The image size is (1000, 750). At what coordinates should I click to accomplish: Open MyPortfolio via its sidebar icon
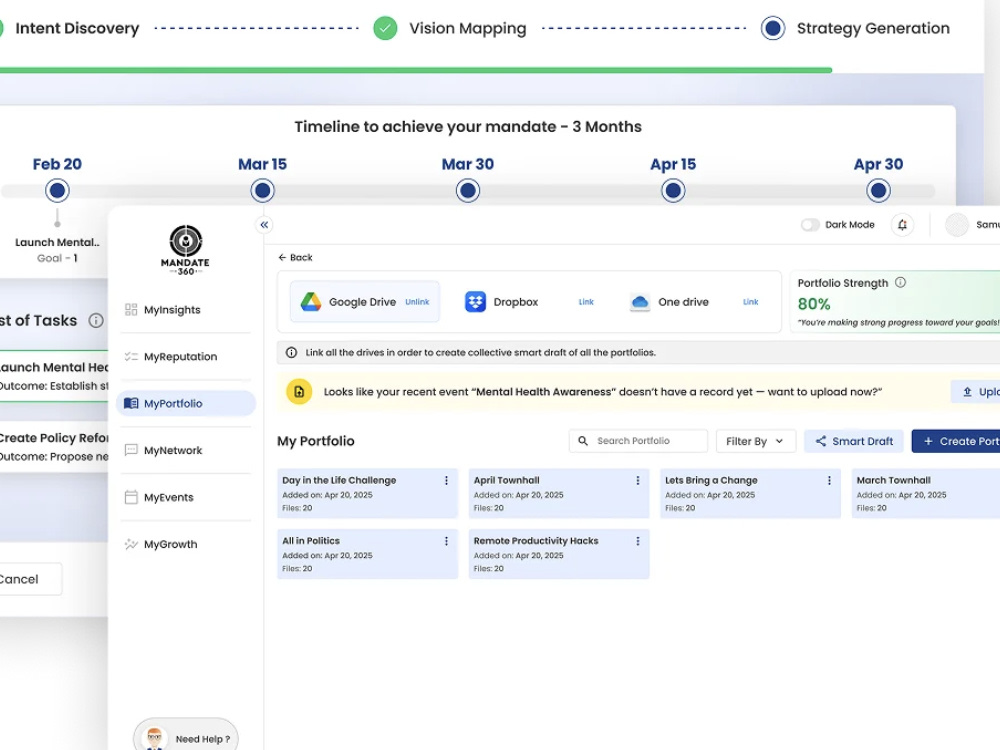tap(131, 403)
